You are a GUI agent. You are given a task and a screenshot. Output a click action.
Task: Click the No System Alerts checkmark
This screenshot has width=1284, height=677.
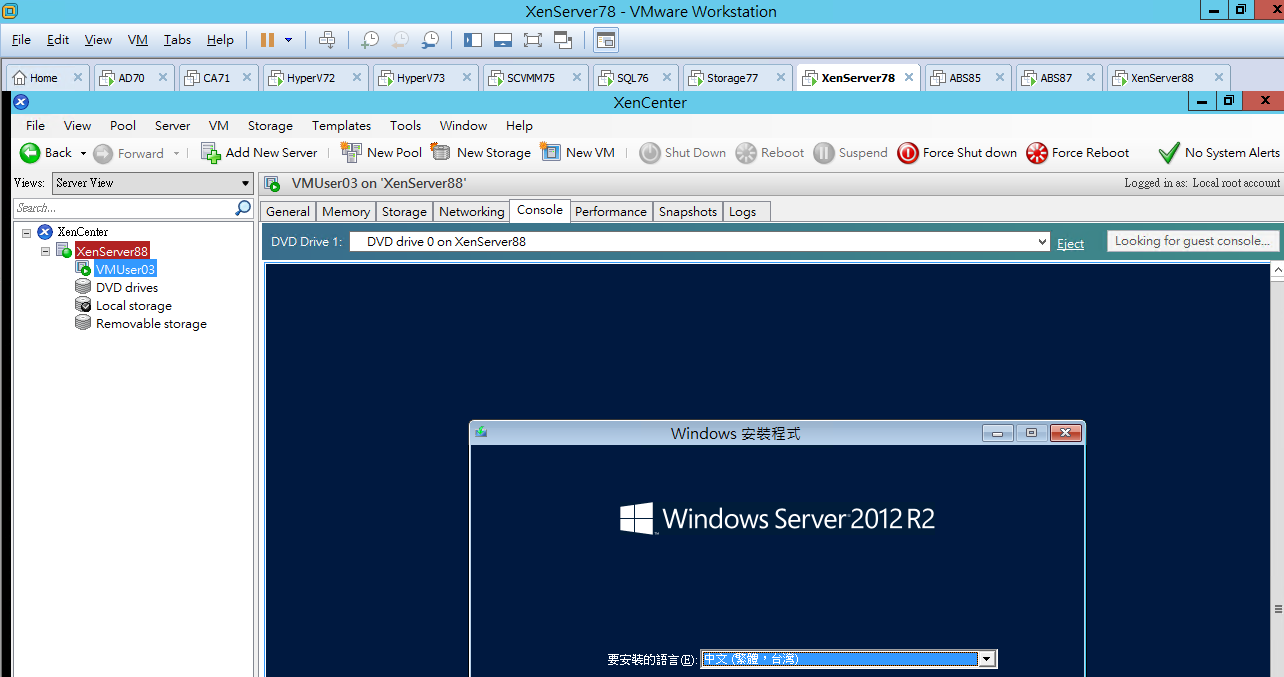coord(1168,153)
